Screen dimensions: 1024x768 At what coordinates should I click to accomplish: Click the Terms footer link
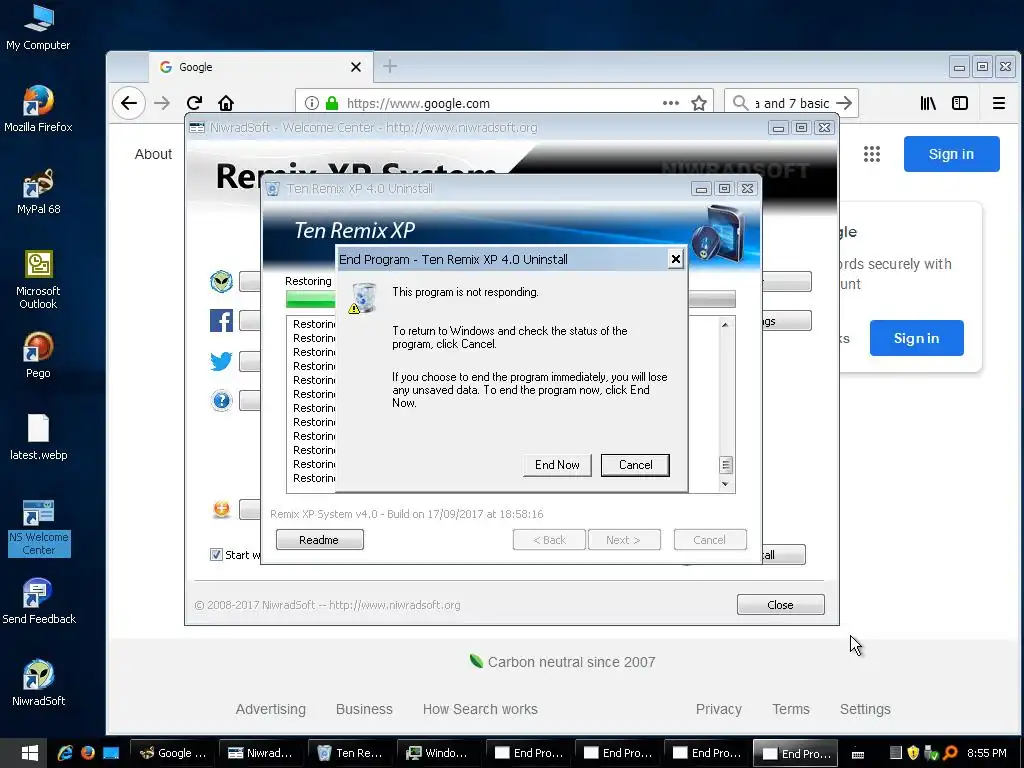[791, 709]
